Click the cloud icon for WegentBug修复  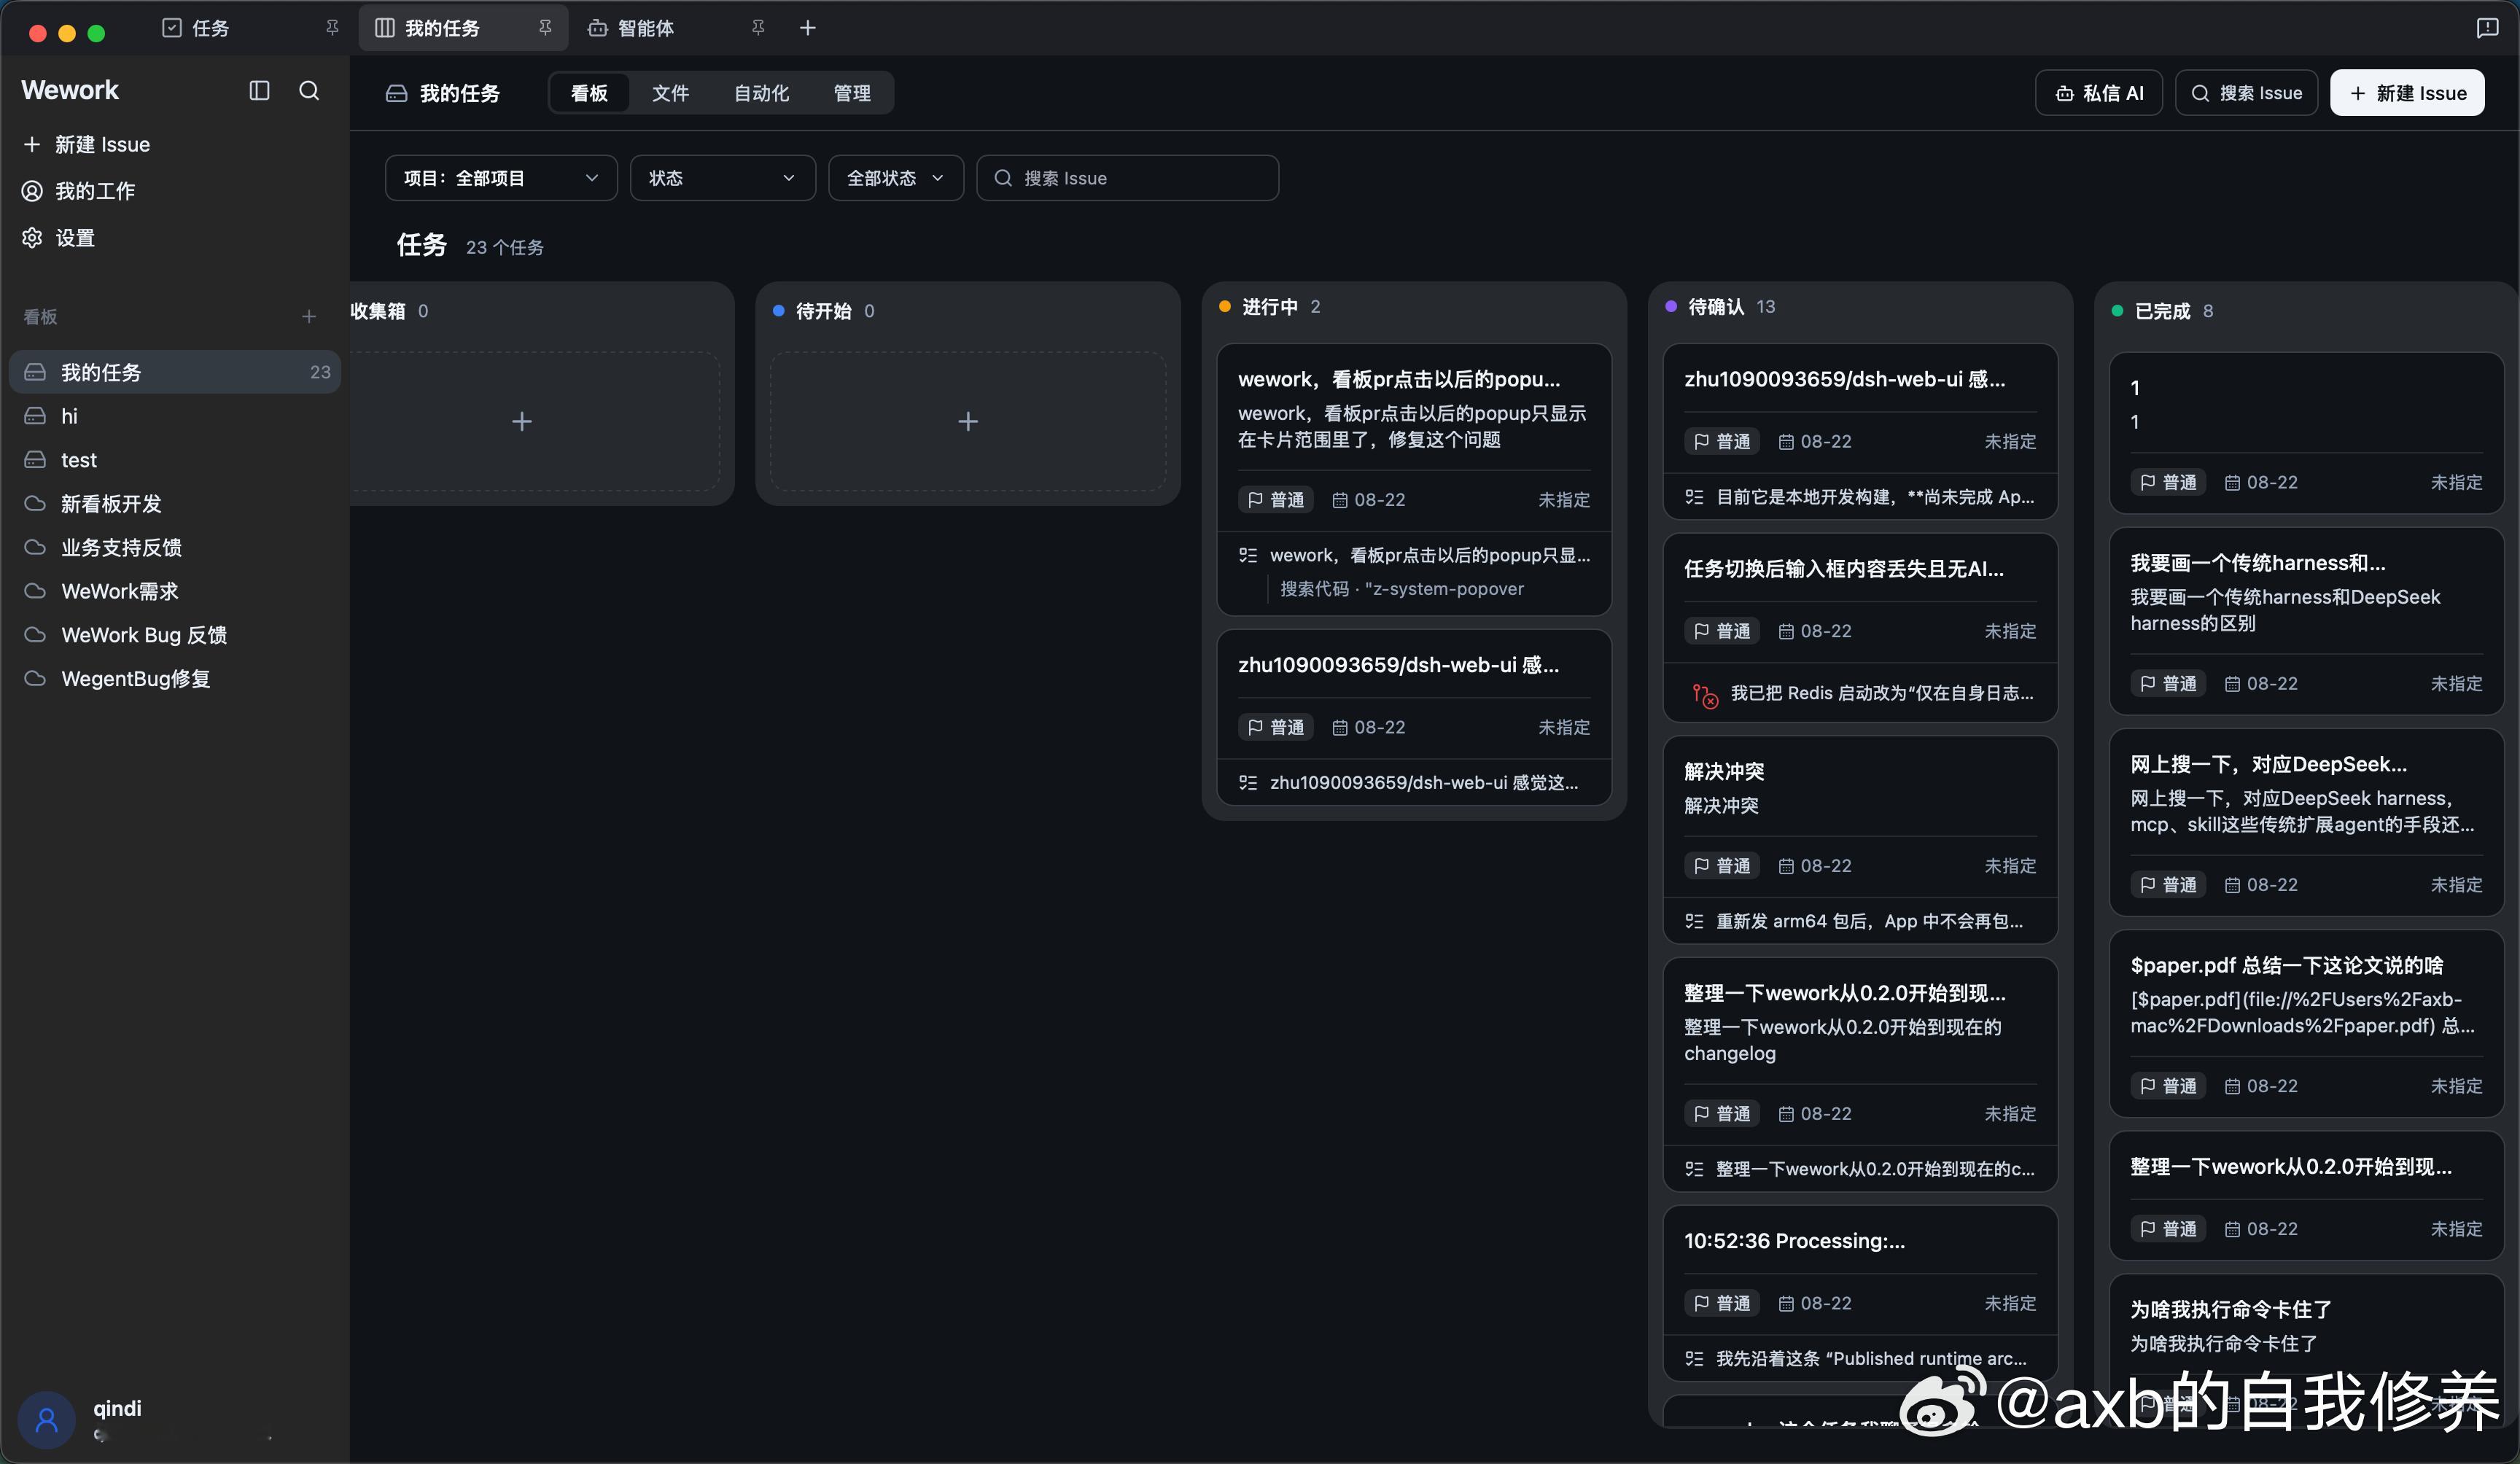35,678
